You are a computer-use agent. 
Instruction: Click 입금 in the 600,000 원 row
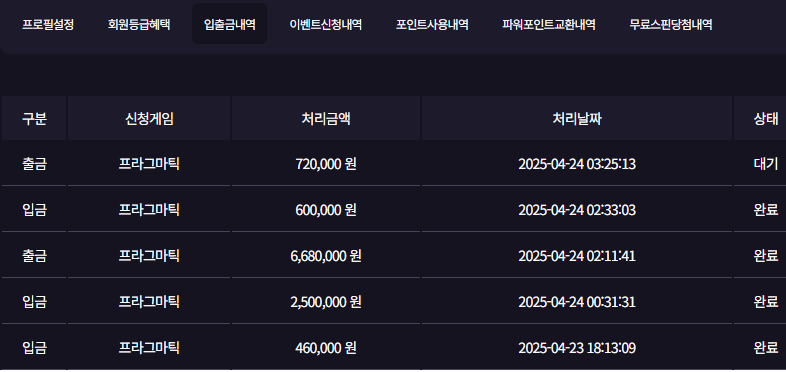point(35,210)
